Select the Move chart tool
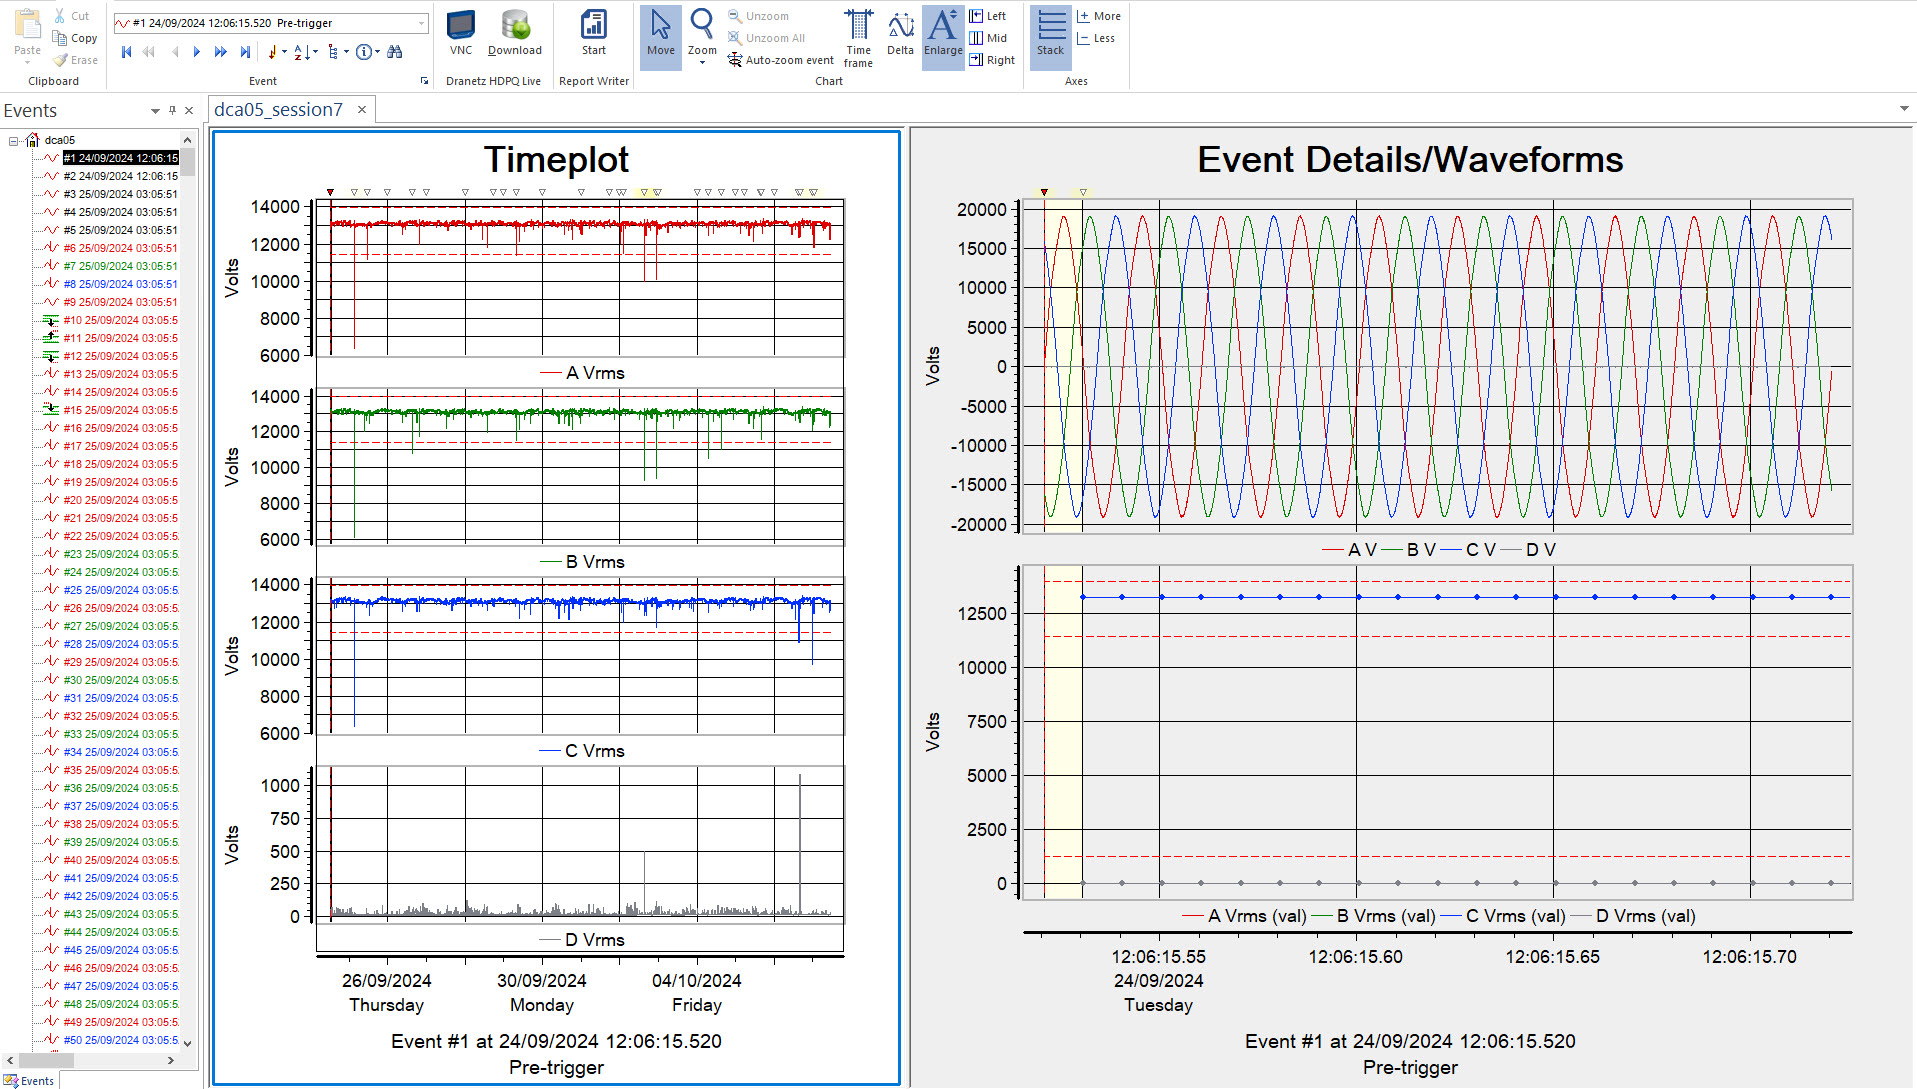The width and height of the screenshot is (1917, 1089). pyautogui.click(x=660, y=37)
